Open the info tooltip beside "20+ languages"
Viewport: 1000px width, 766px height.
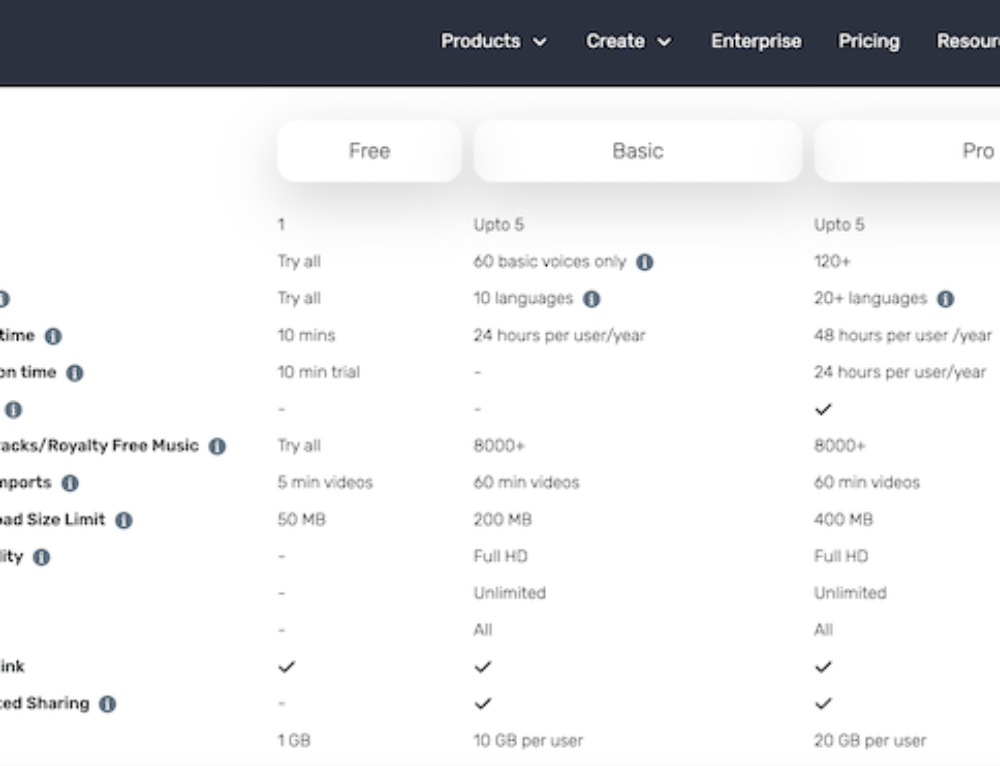[945, 299]
